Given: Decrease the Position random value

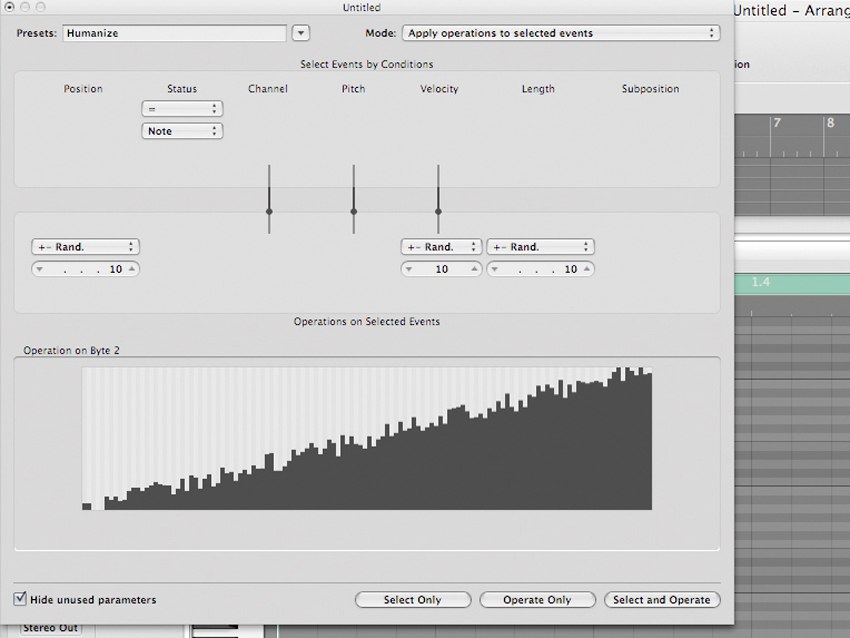Looking at the screenshot, I should [x=40, y=269].
